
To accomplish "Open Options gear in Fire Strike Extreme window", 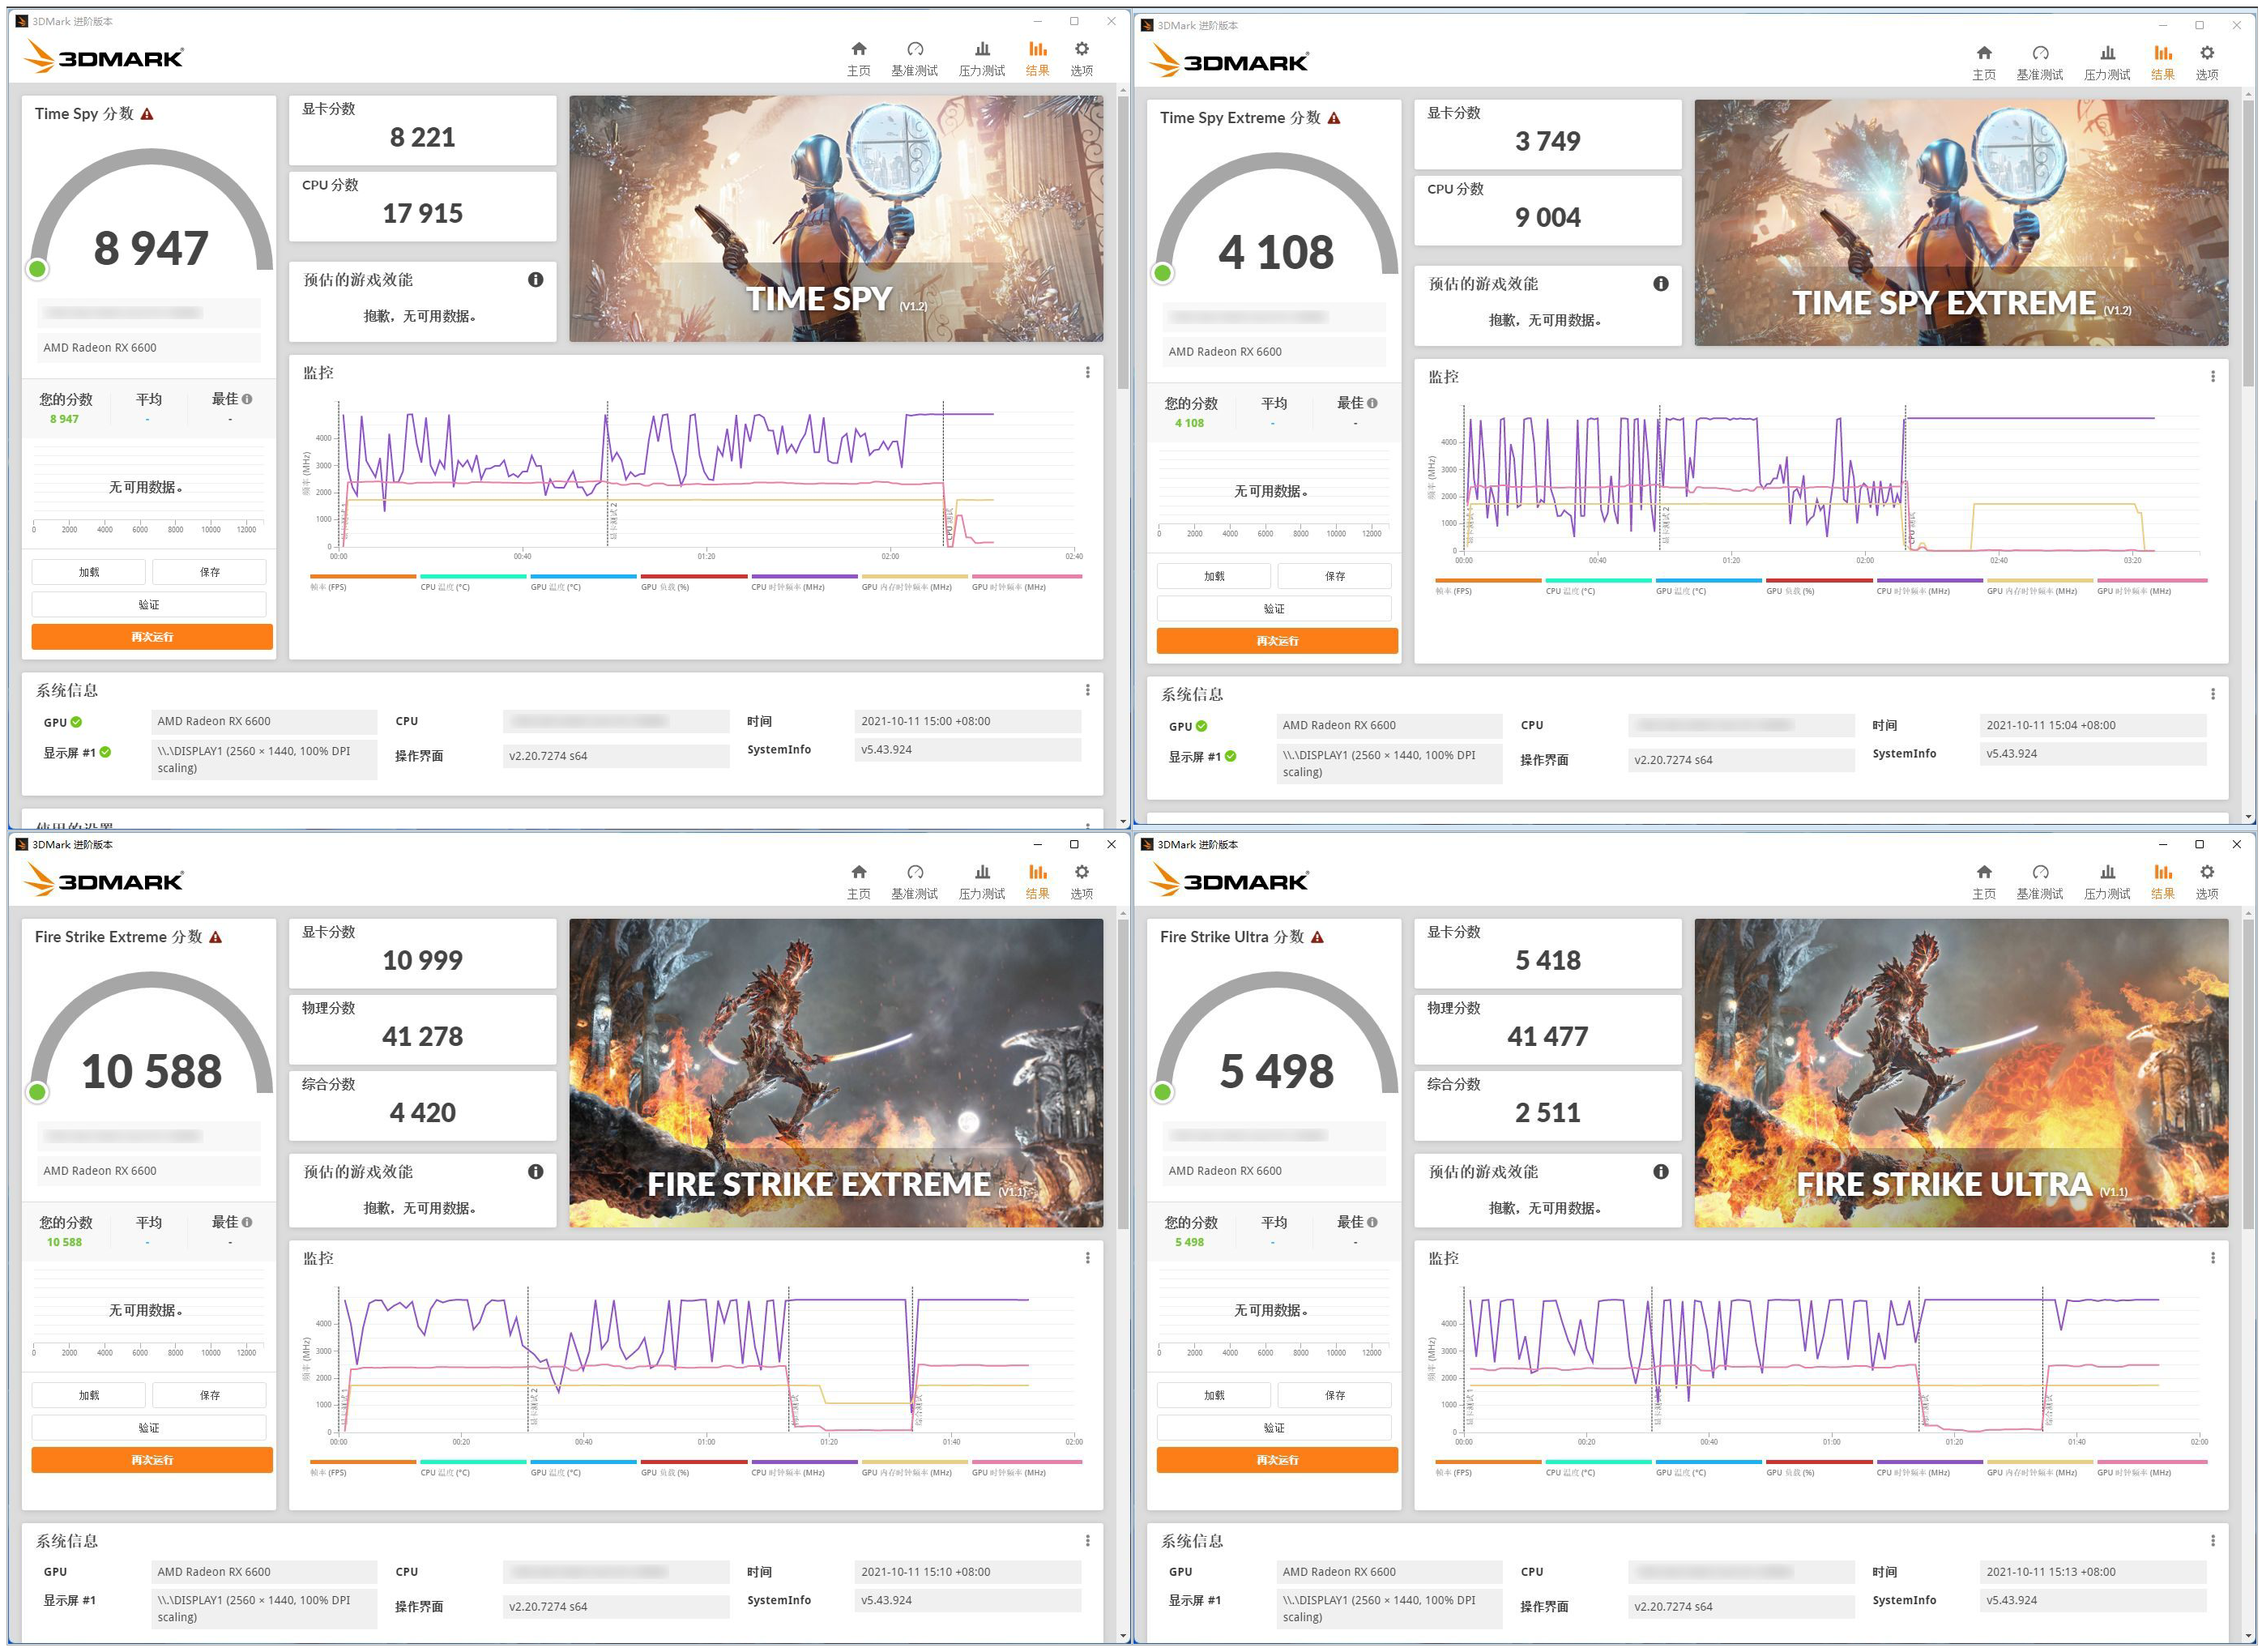I will [x=1081, y=881].
